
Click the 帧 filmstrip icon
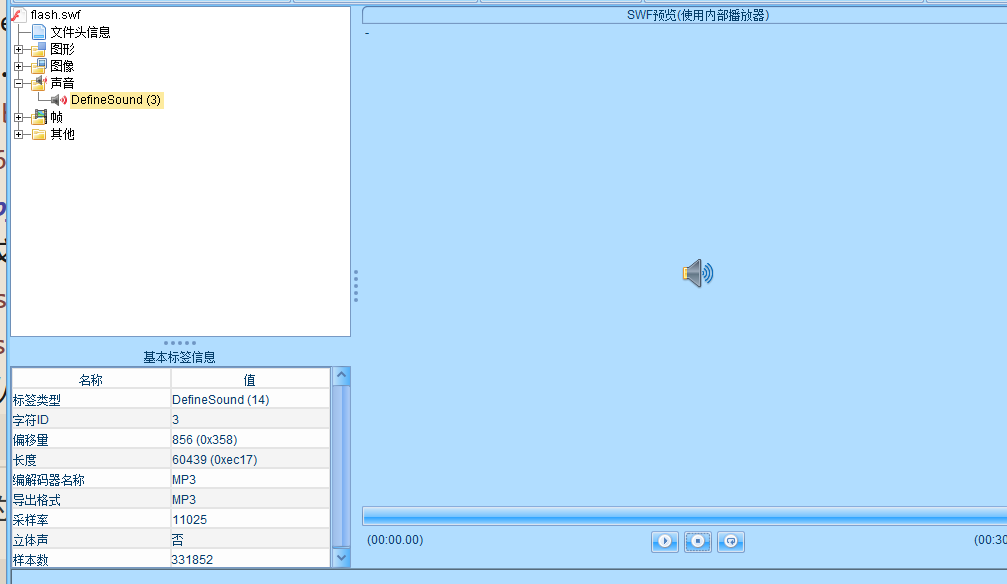[x=40, y=117]
